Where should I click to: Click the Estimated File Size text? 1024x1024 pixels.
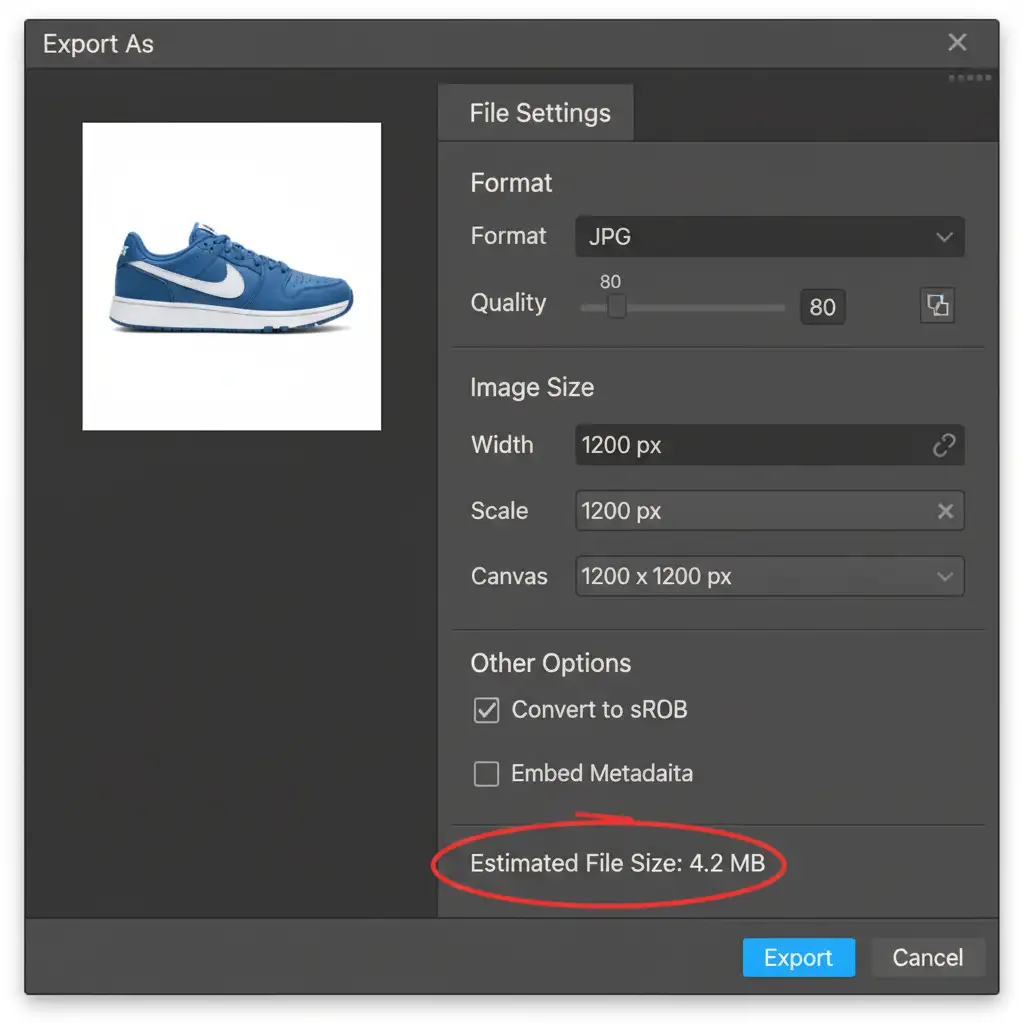pos(617,863)
